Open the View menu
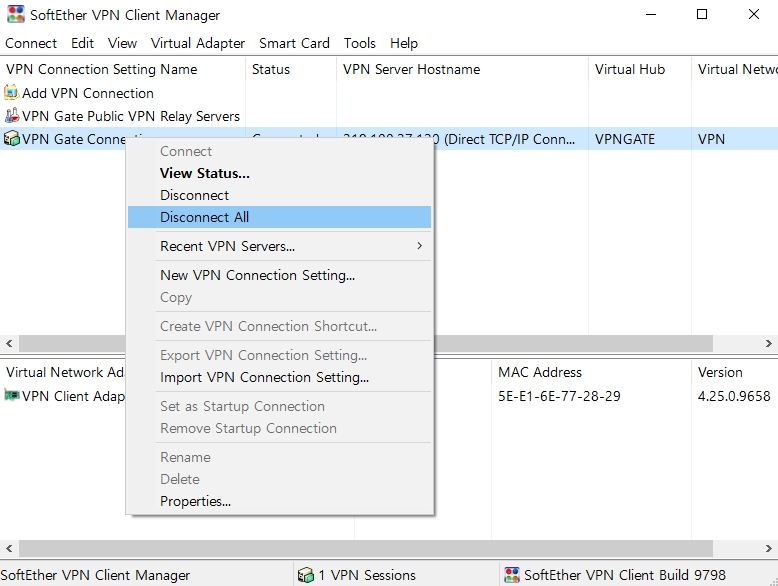The image size is (778, 586). [x=122, y=43]
